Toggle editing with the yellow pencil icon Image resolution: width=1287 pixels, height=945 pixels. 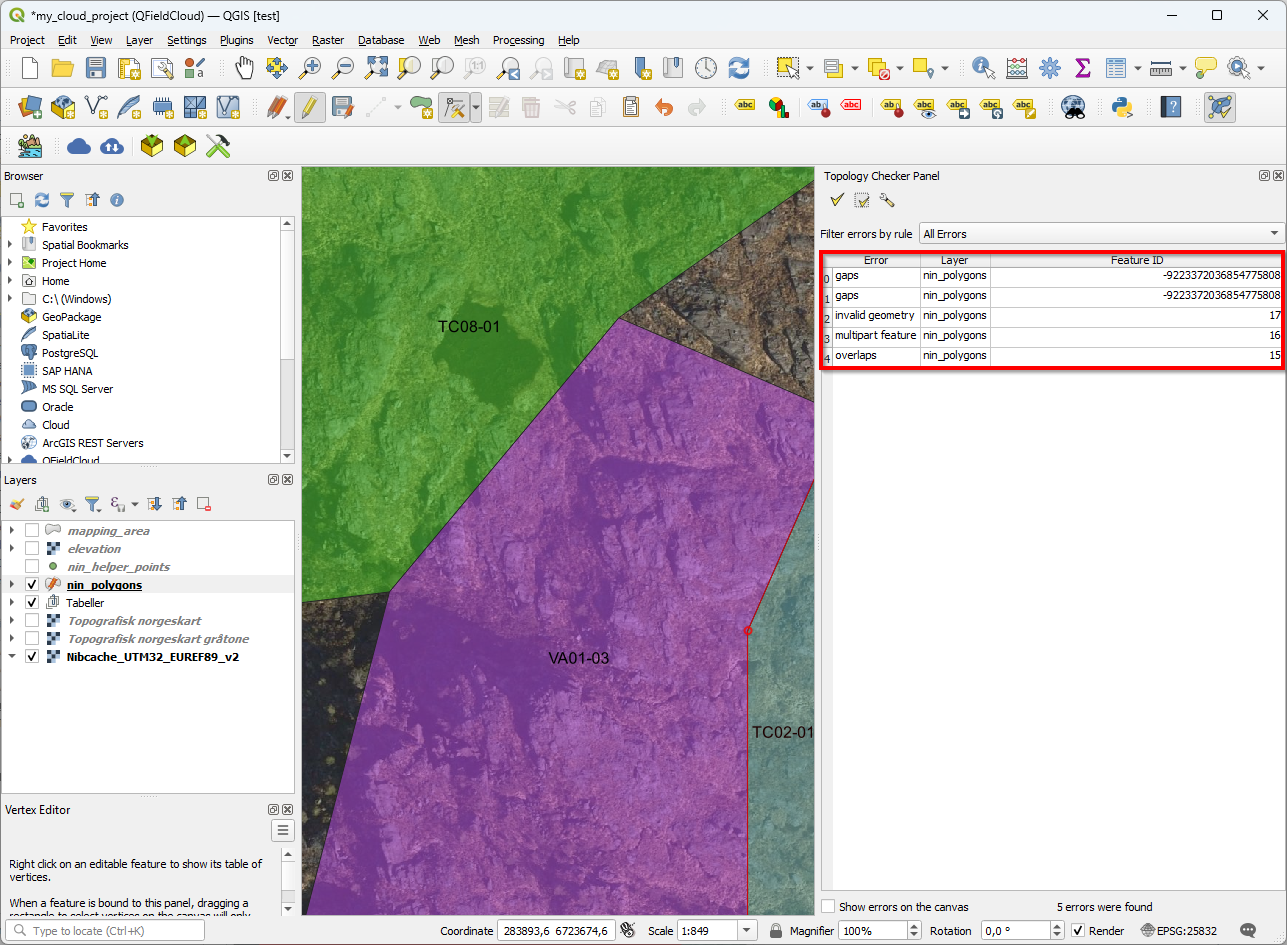point(310,107)
